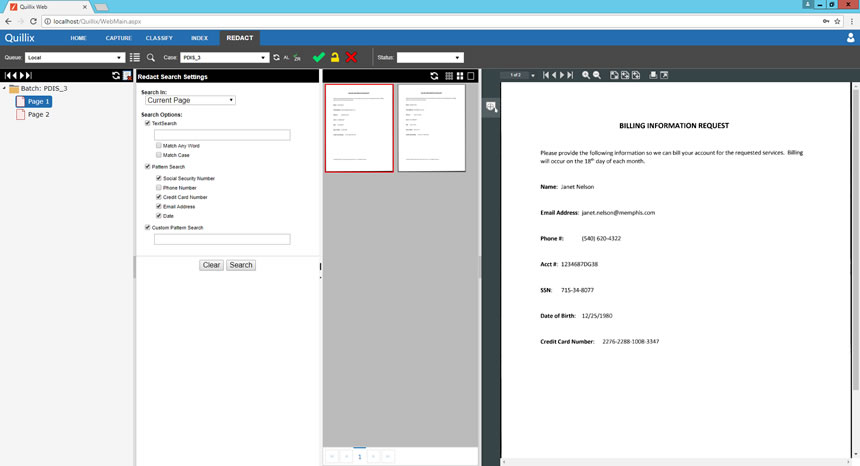Viewport: 860px width, 466px height.
Task: Select Page 2 in the batch tree
Action: pyautogui.click(x=38, y=115)
